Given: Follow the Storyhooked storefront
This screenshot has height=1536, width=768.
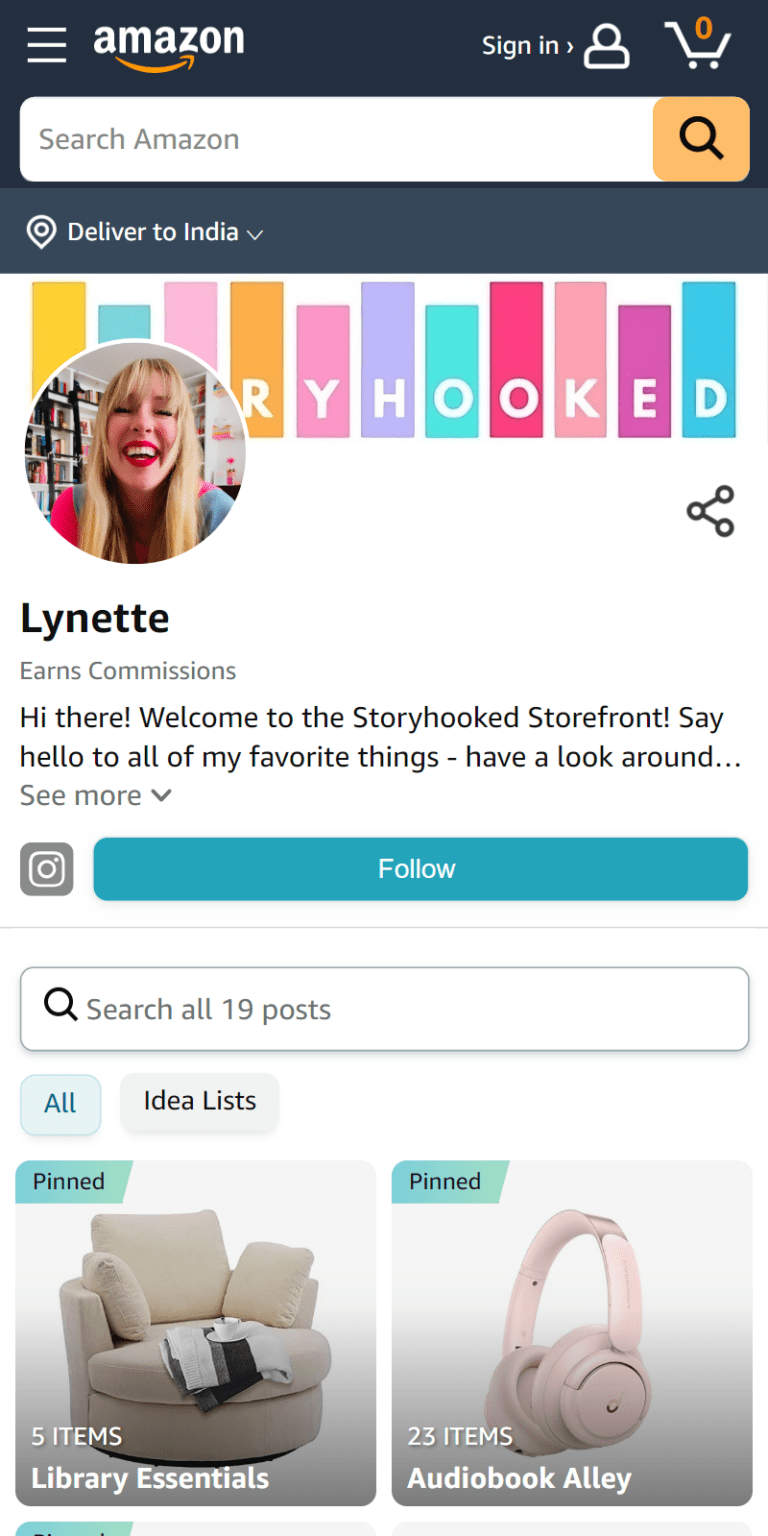Looking at the screenshot, I should (420, 869).
